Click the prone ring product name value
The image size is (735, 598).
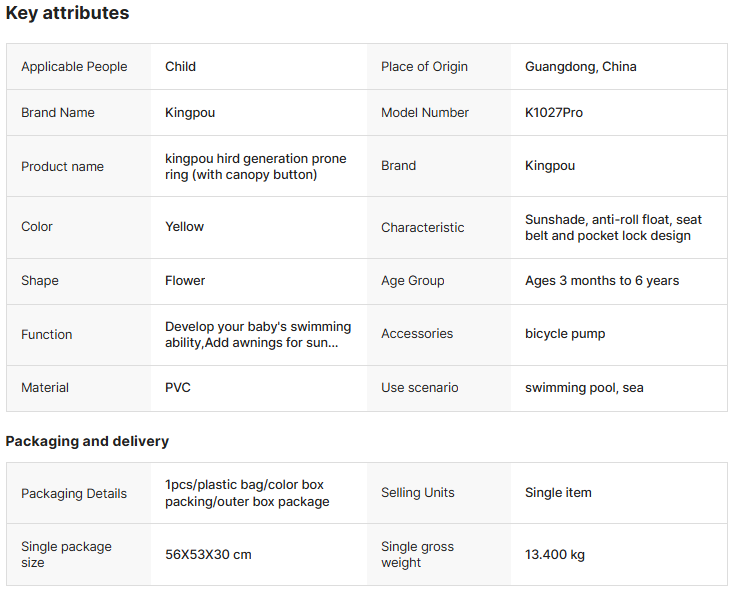click(255, 167)
